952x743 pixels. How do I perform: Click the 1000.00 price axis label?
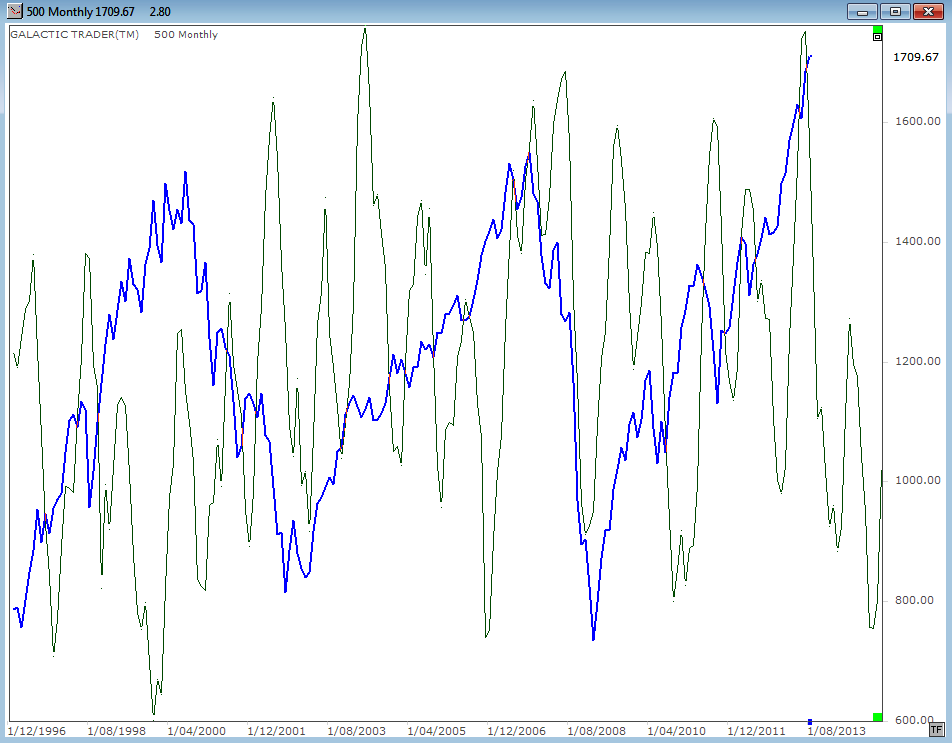coord(917,481)
